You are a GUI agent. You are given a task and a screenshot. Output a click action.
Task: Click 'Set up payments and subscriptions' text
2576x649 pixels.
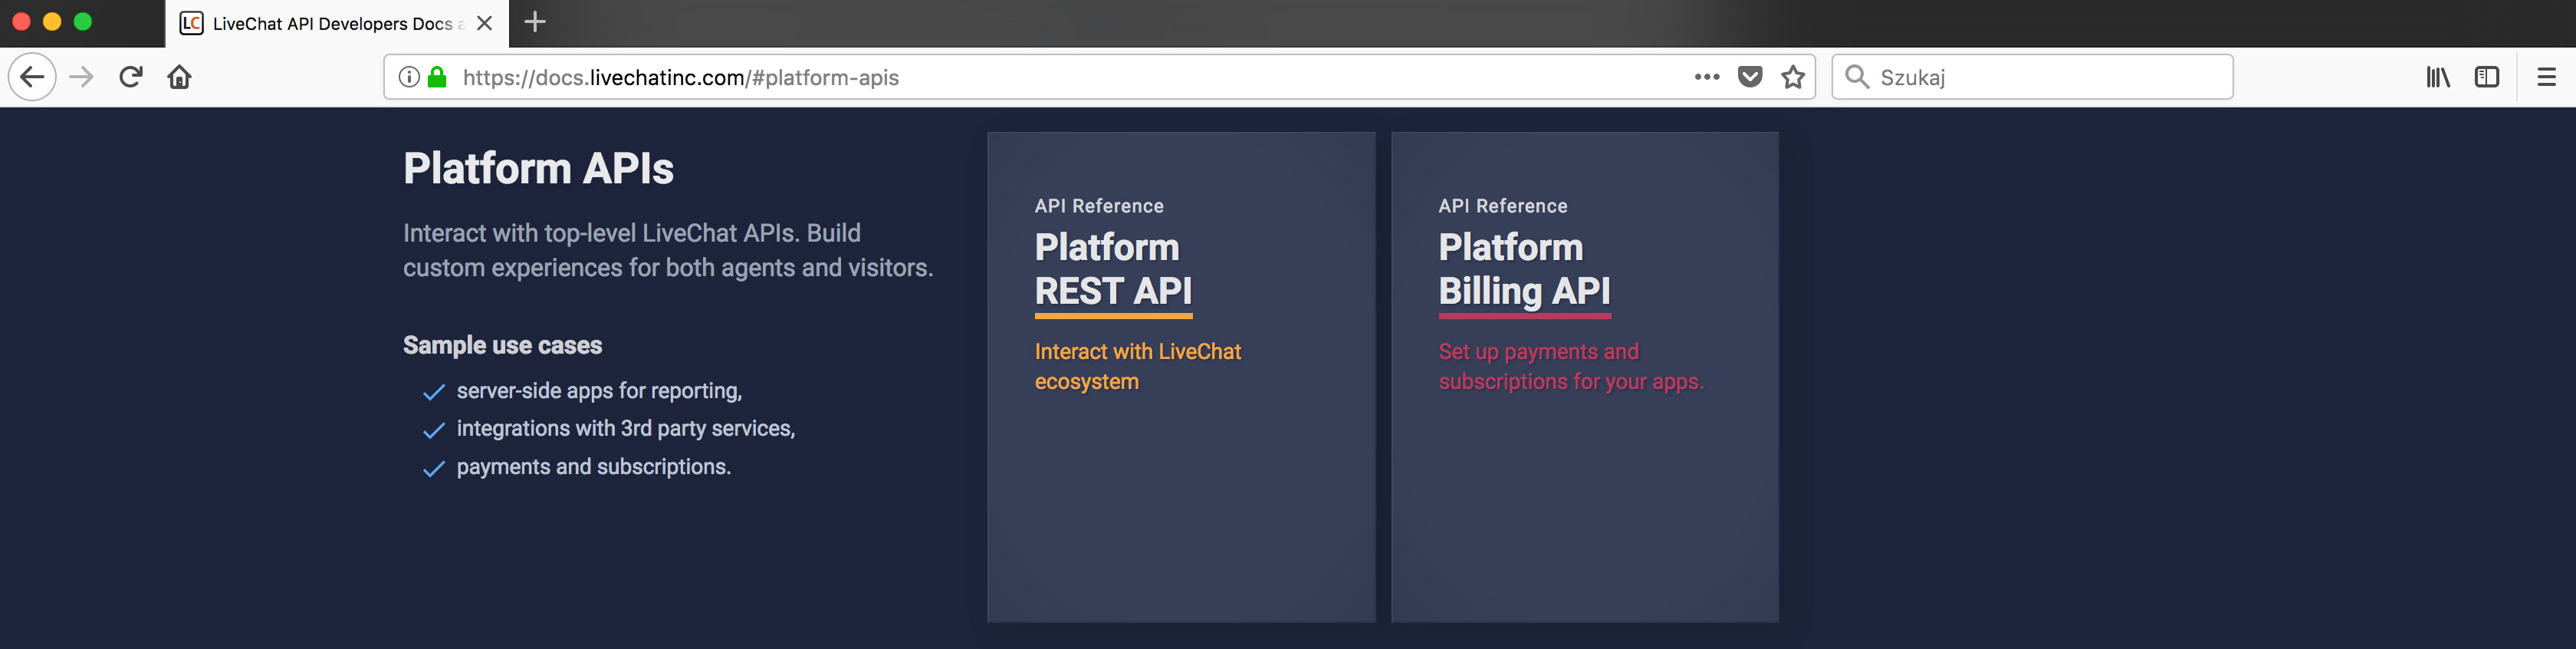[x=1571, y=367]
